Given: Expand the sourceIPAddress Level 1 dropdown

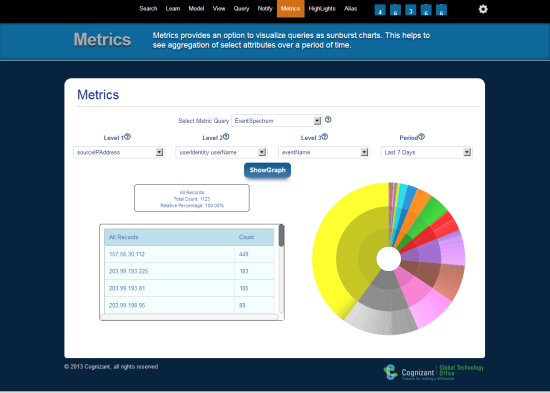Looking at the screenshot, I should tap(119, 152).
